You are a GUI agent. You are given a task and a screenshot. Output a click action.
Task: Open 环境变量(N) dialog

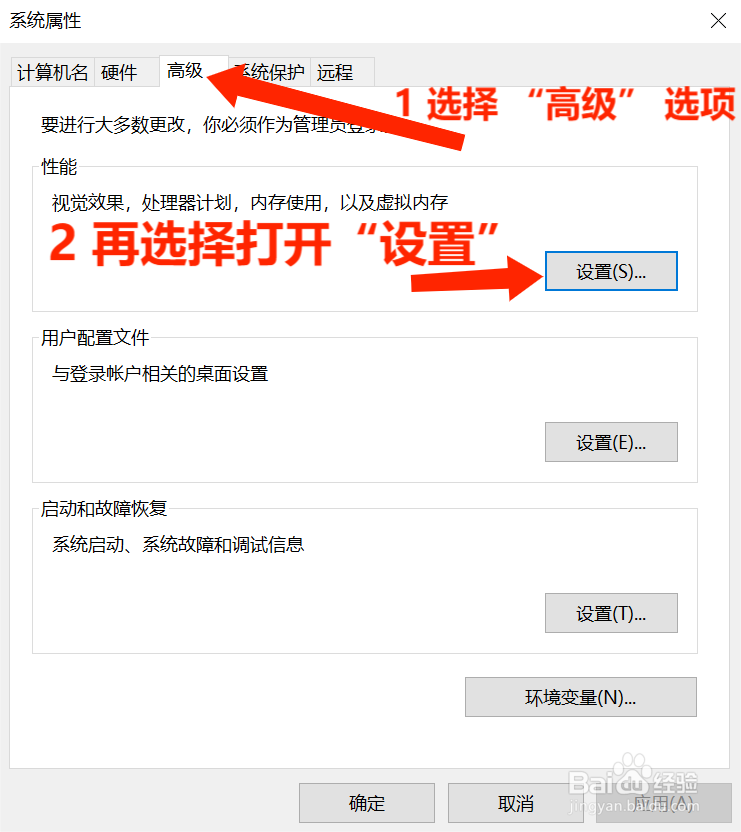point(581,697)
